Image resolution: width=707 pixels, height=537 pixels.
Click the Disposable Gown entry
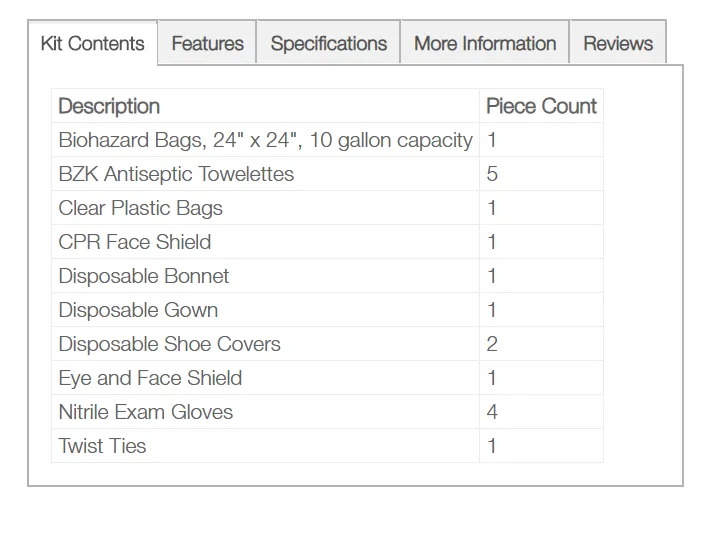138,310
